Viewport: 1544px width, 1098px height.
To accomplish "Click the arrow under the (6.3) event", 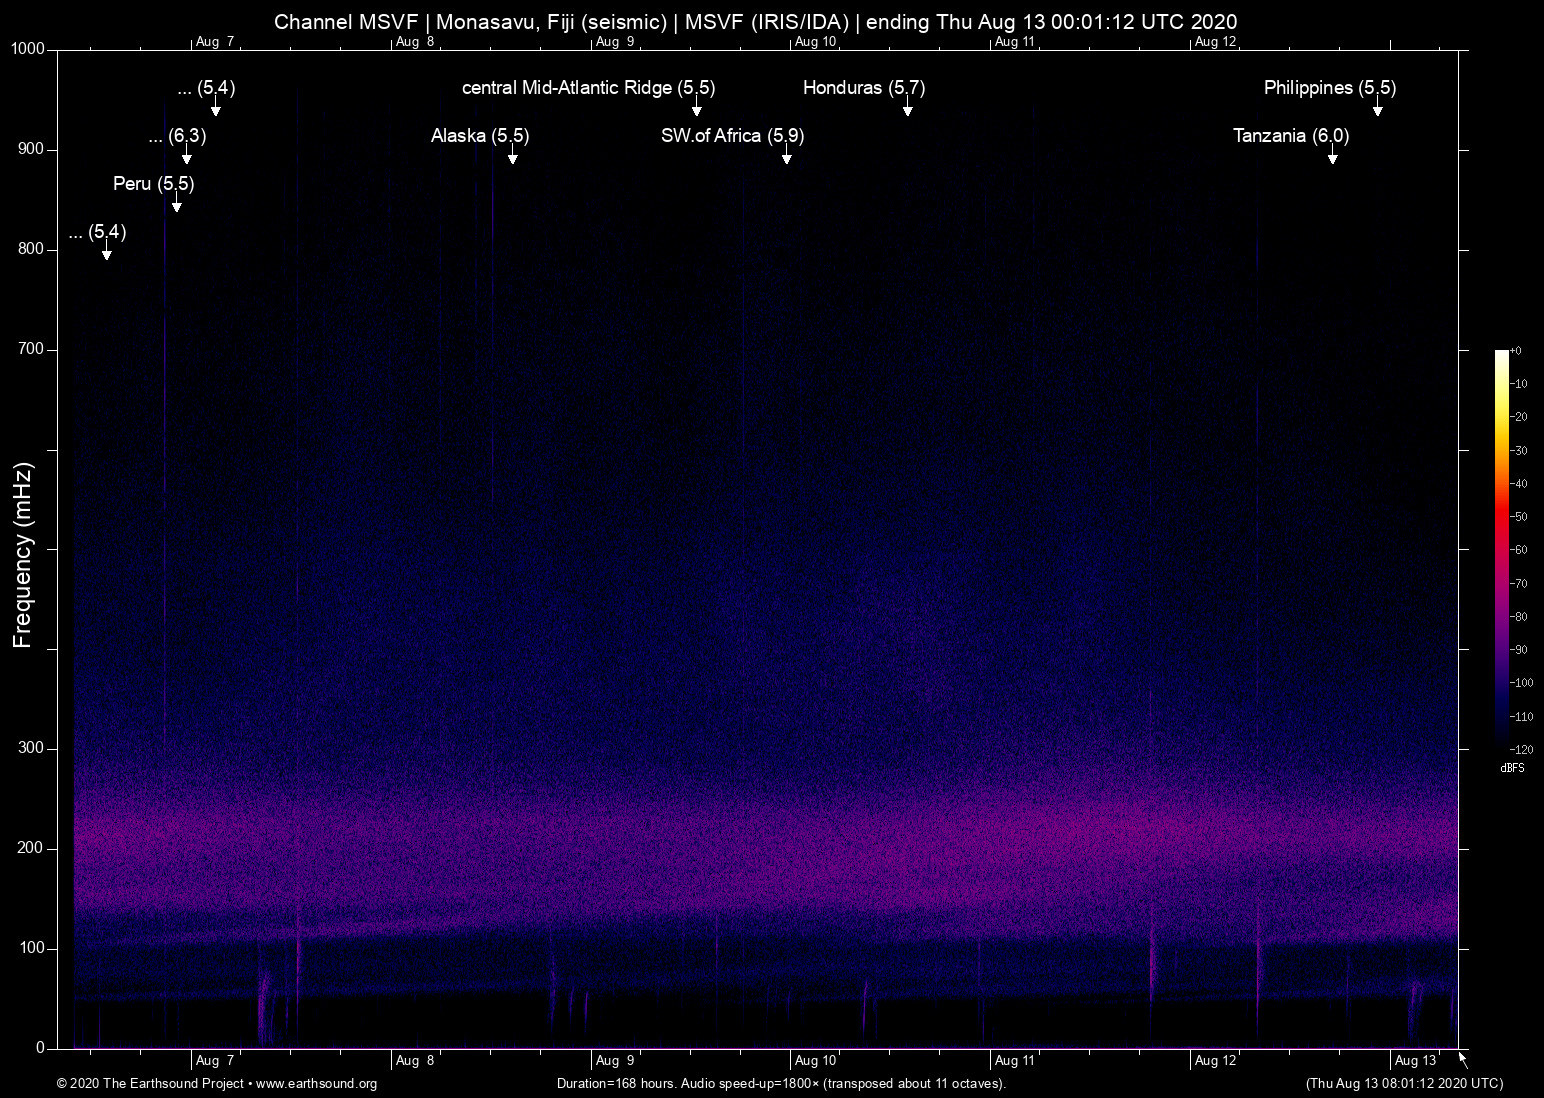I will click(187, 156).
